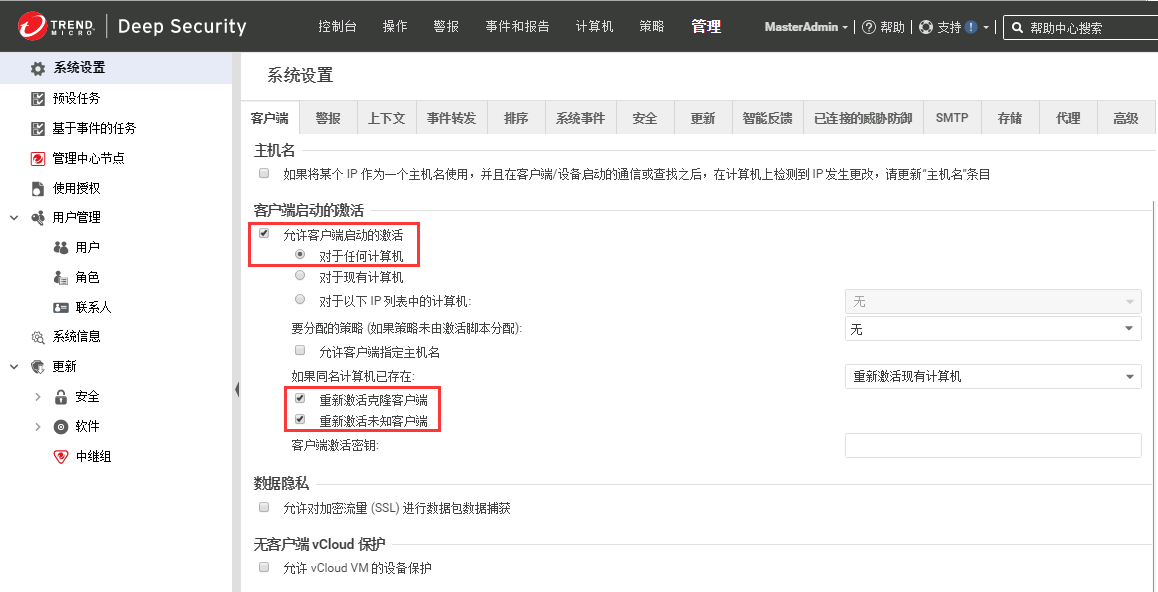Open the 重新激活现有计算机 dropdown
Viewport: 1158px width, 592px height.
992,377
